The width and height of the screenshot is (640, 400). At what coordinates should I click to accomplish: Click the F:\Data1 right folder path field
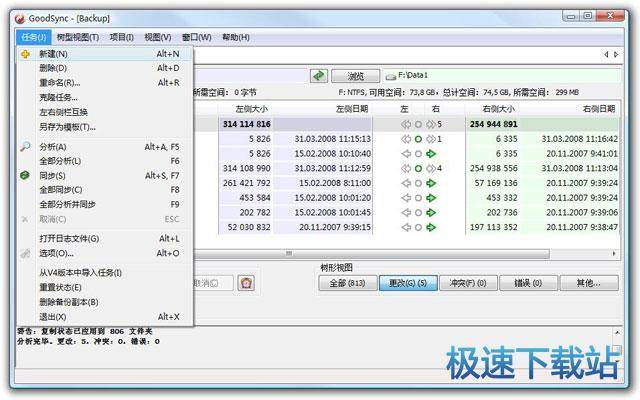pos(502,76)
